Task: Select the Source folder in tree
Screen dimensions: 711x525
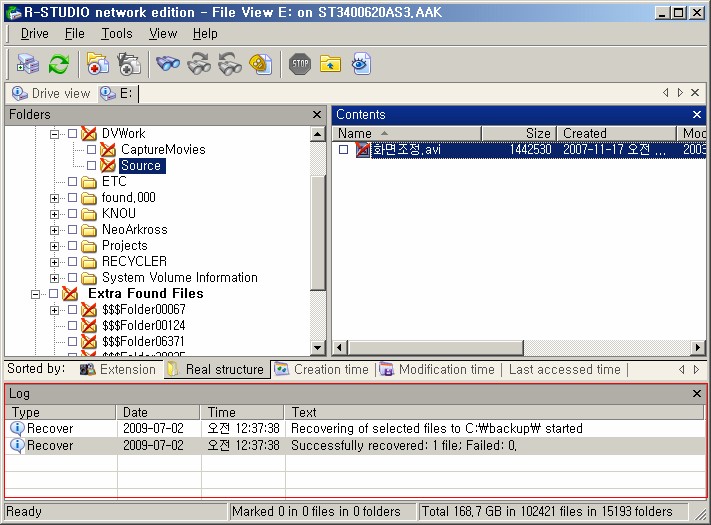Action: (141, 165)
